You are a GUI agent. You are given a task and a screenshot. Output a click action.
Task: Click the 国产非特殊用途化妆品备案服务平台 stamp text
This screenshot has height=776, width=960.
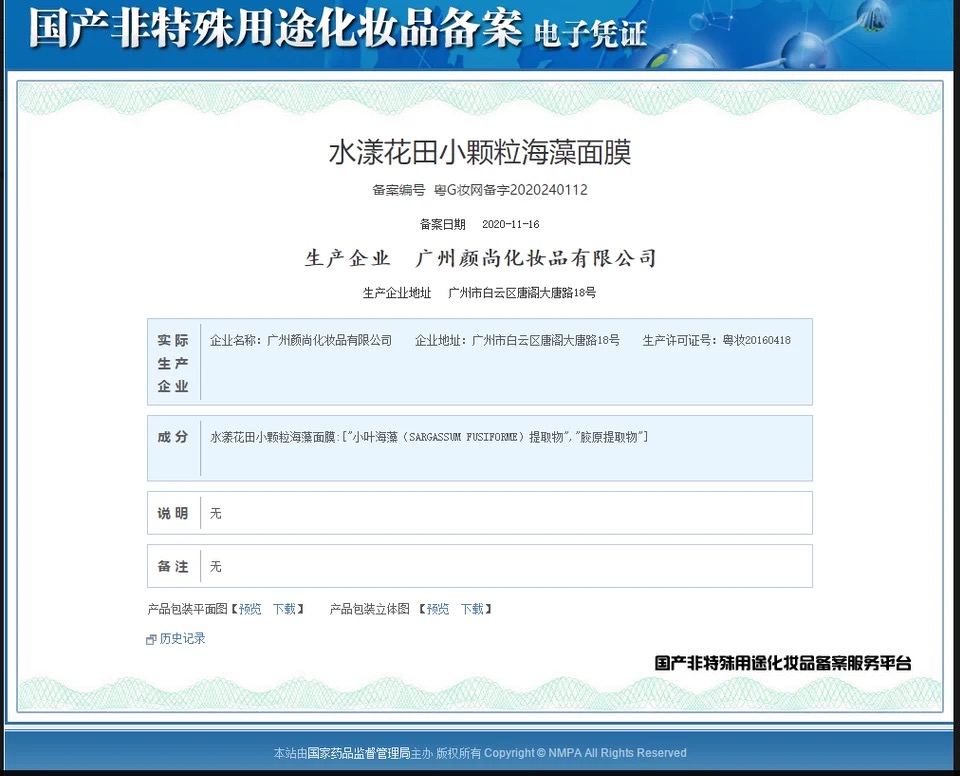pos(783,663)
